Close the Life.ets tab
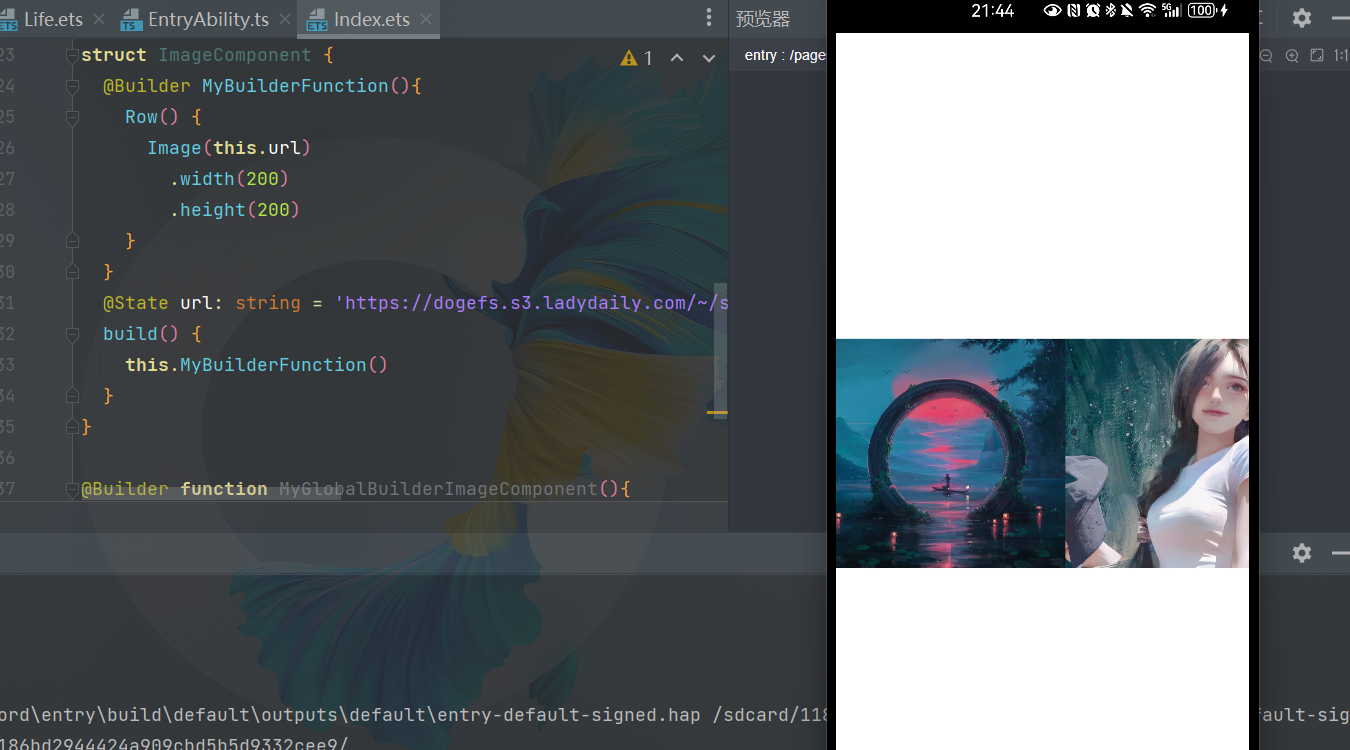 99,19
